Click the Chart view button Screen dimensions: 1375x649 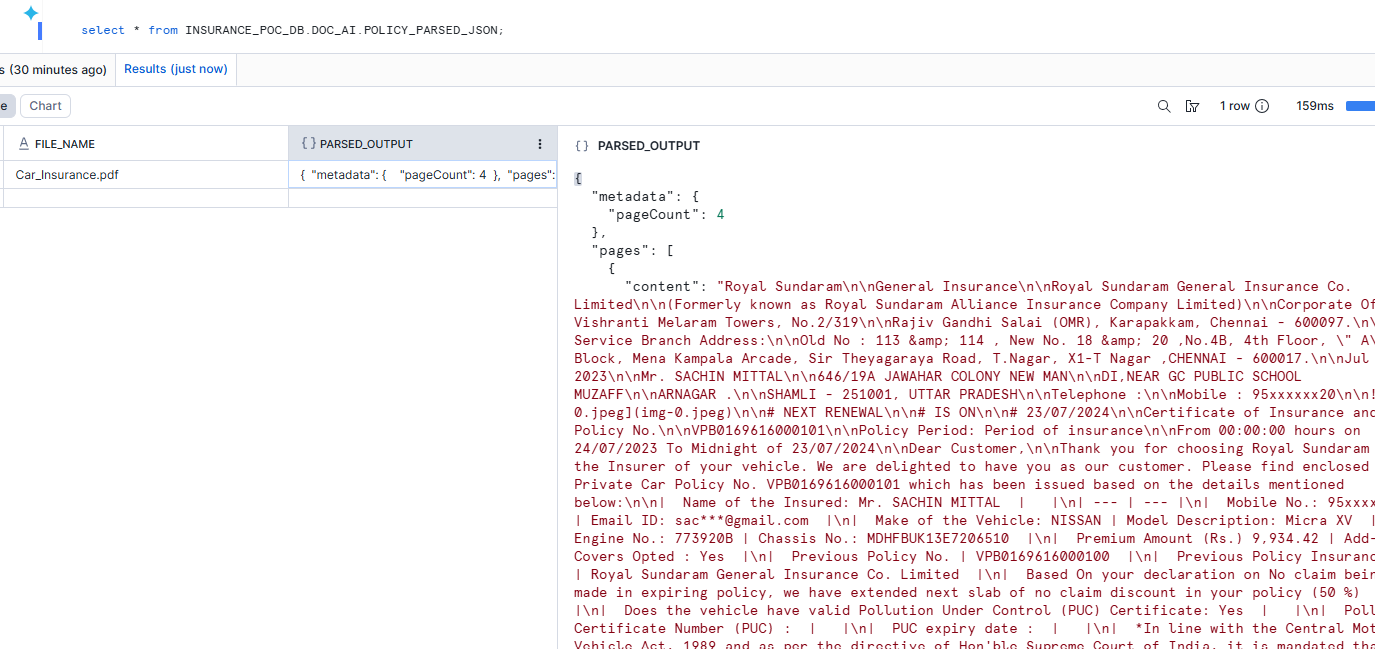point(44,105)
